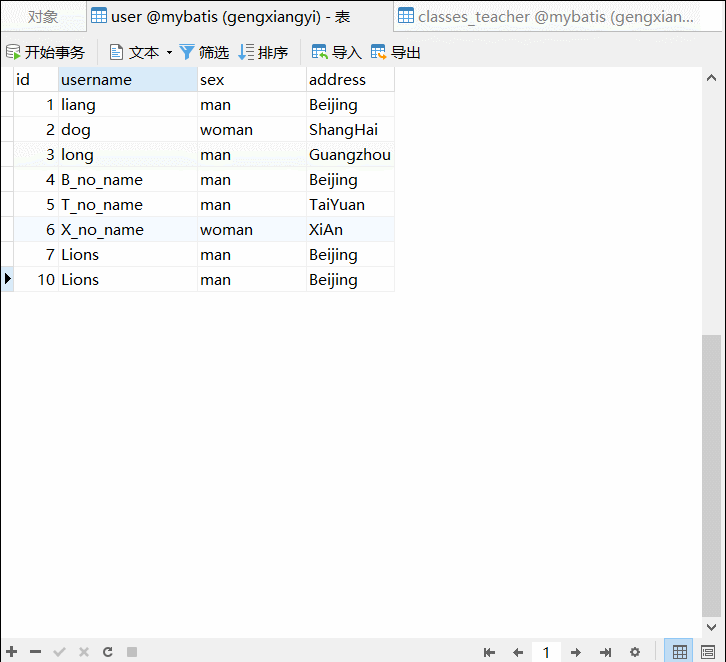The image size is (726, 662).
Task: Select the username cell 'dog'
Action: coord(128,130)
